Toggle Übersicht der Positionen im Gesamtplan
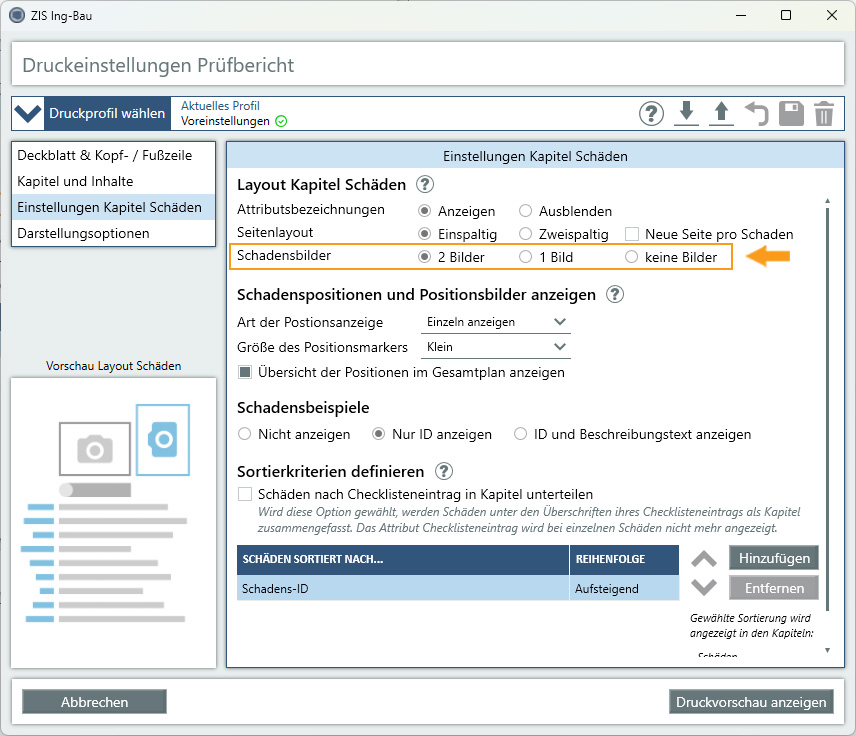 (x=245, y=372)
